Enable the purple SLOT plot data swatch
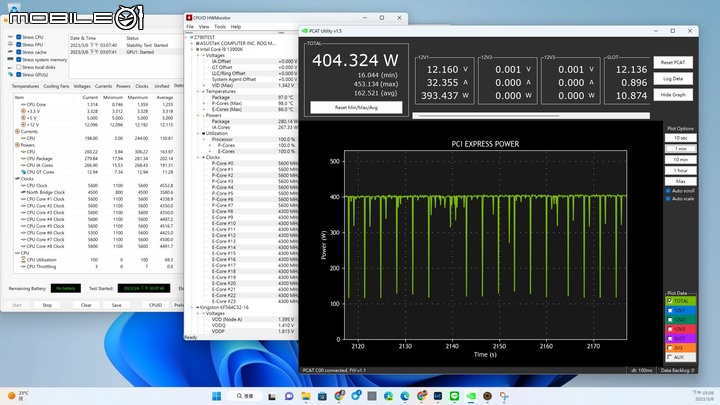The height and width of the screenshot is (405, 720). [x=681, y=338]
